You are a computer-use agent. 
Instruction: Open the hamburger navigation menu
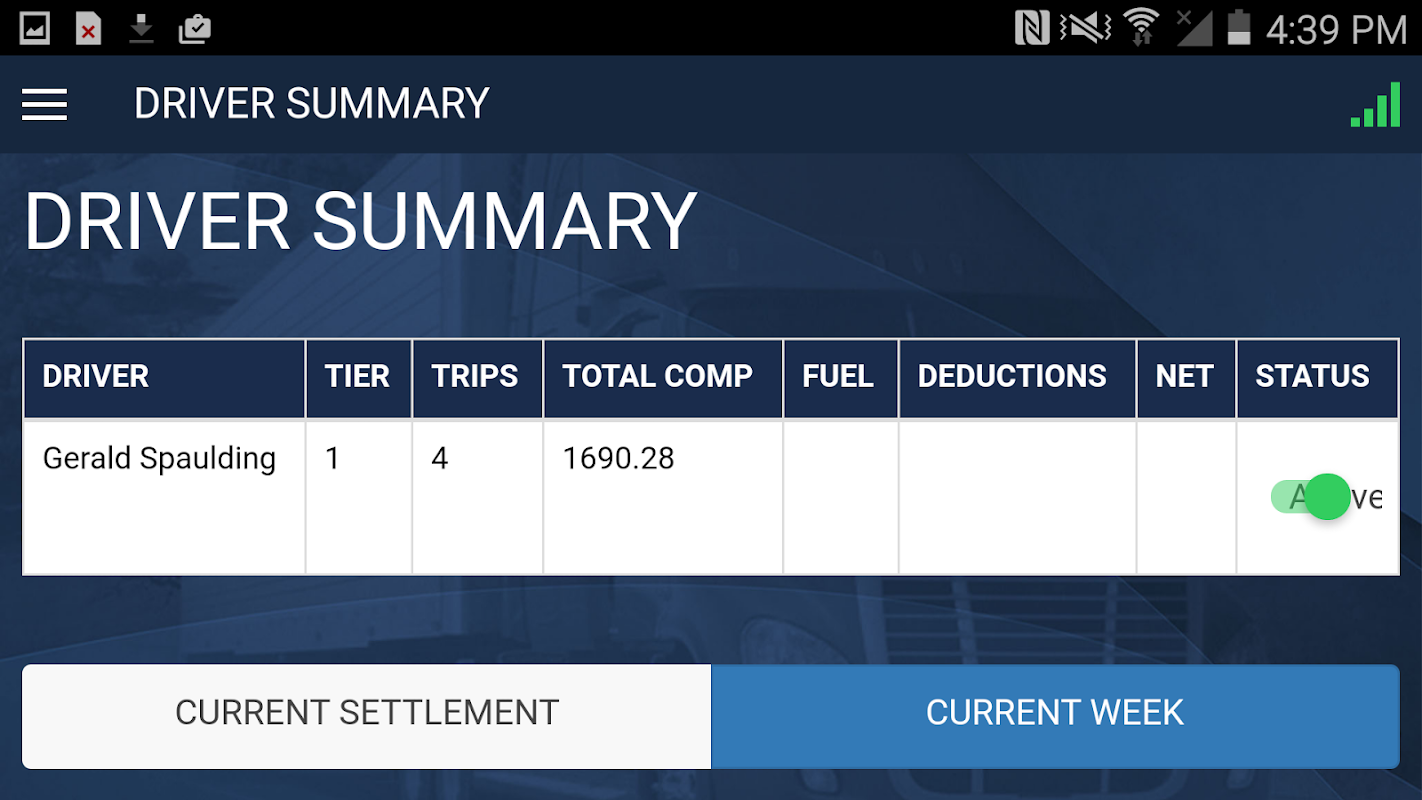click(45, 104)
